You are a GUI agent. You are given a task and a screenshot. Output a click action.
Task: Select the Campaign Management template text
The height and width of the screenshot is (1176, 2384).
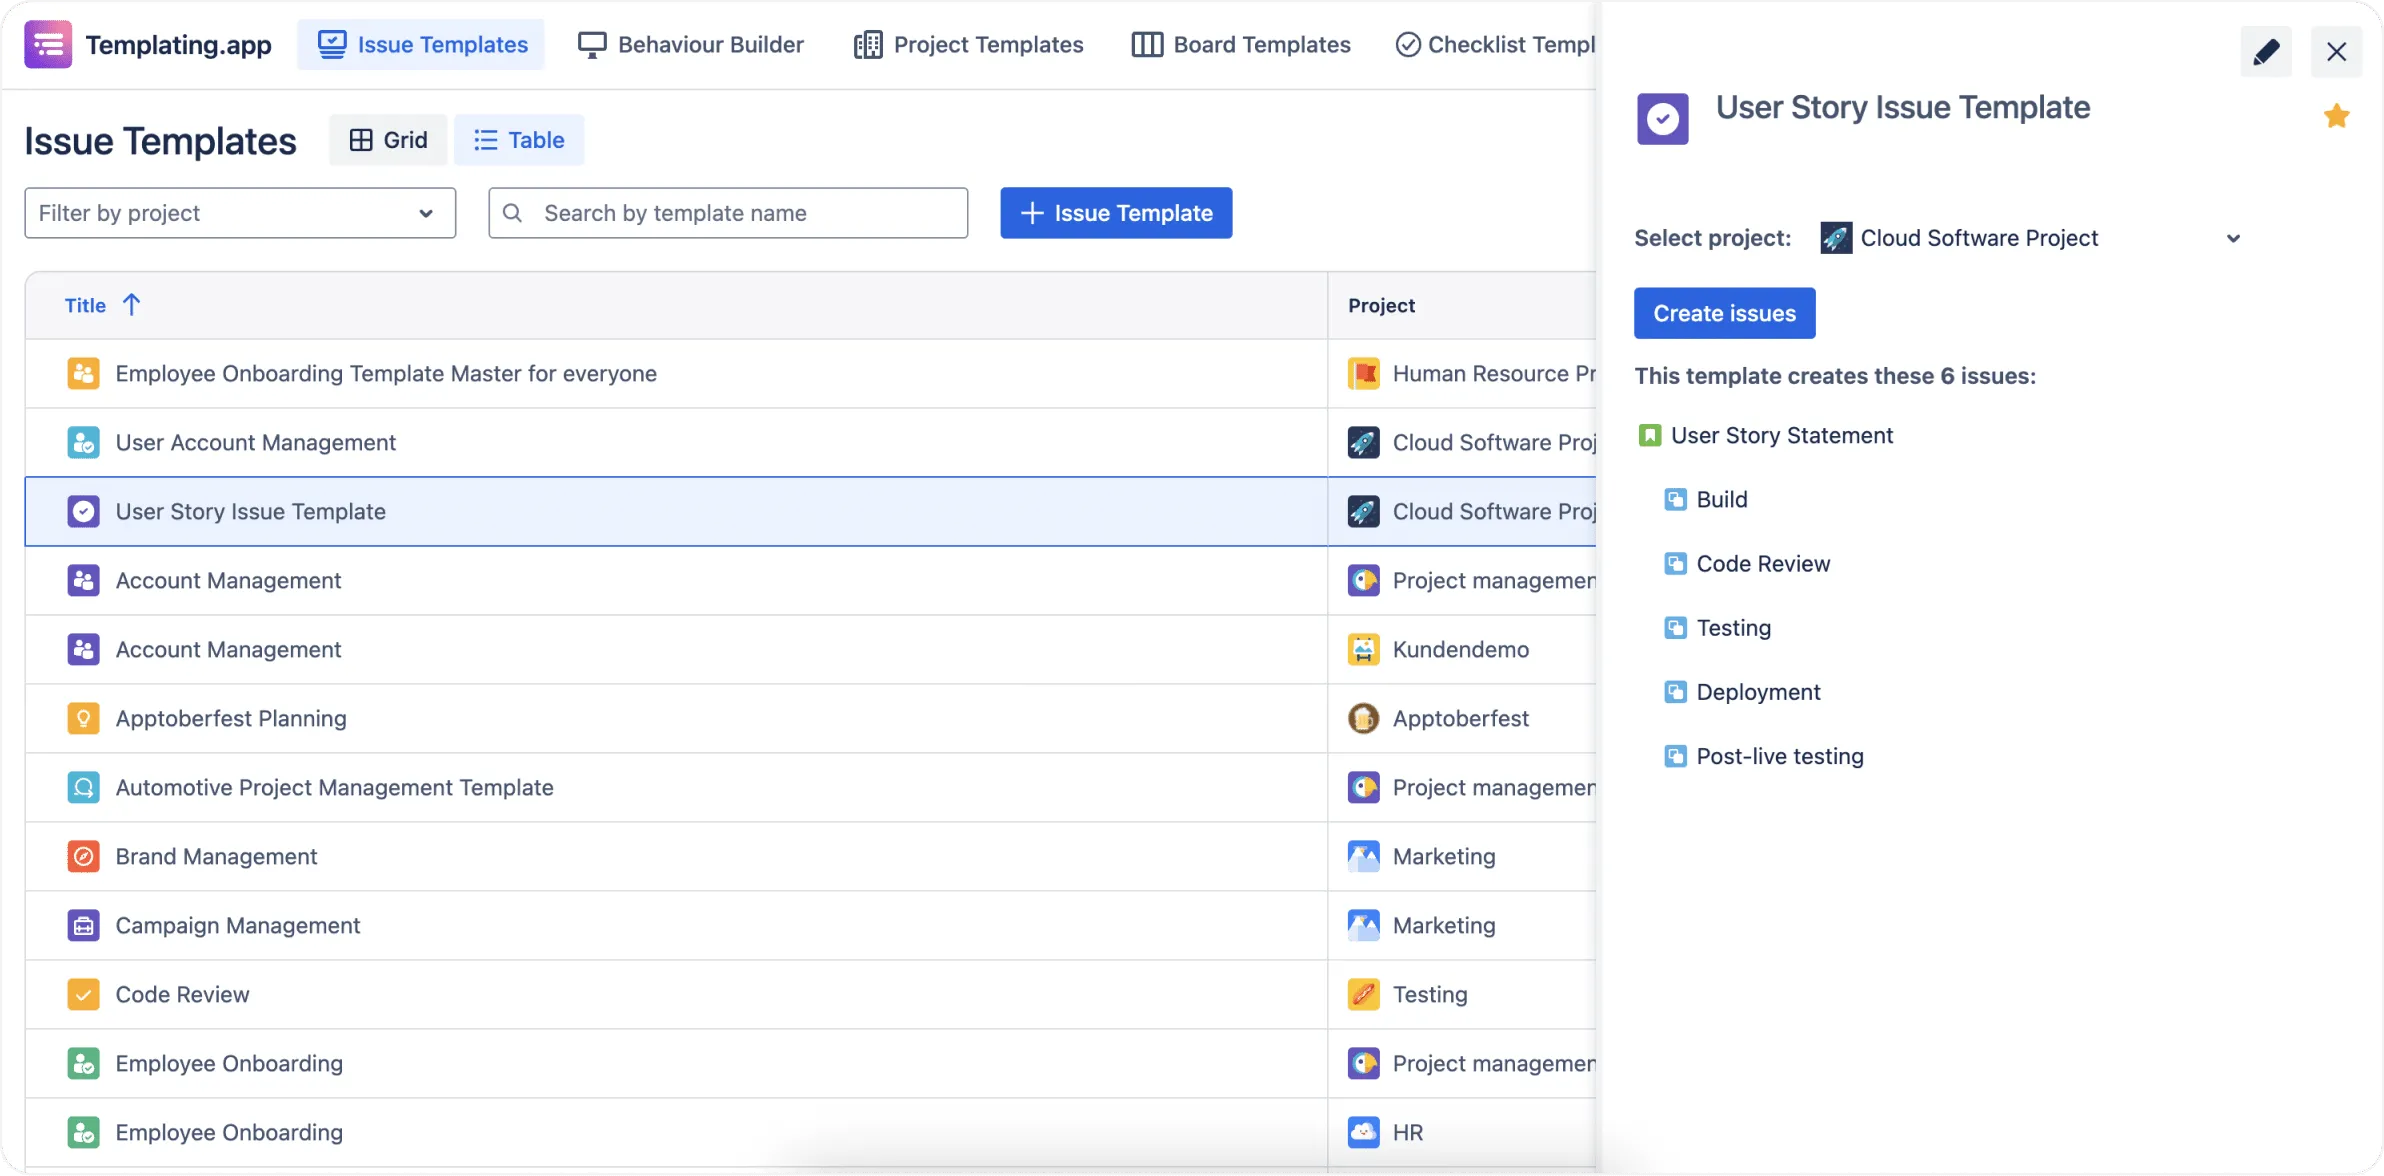237,925
